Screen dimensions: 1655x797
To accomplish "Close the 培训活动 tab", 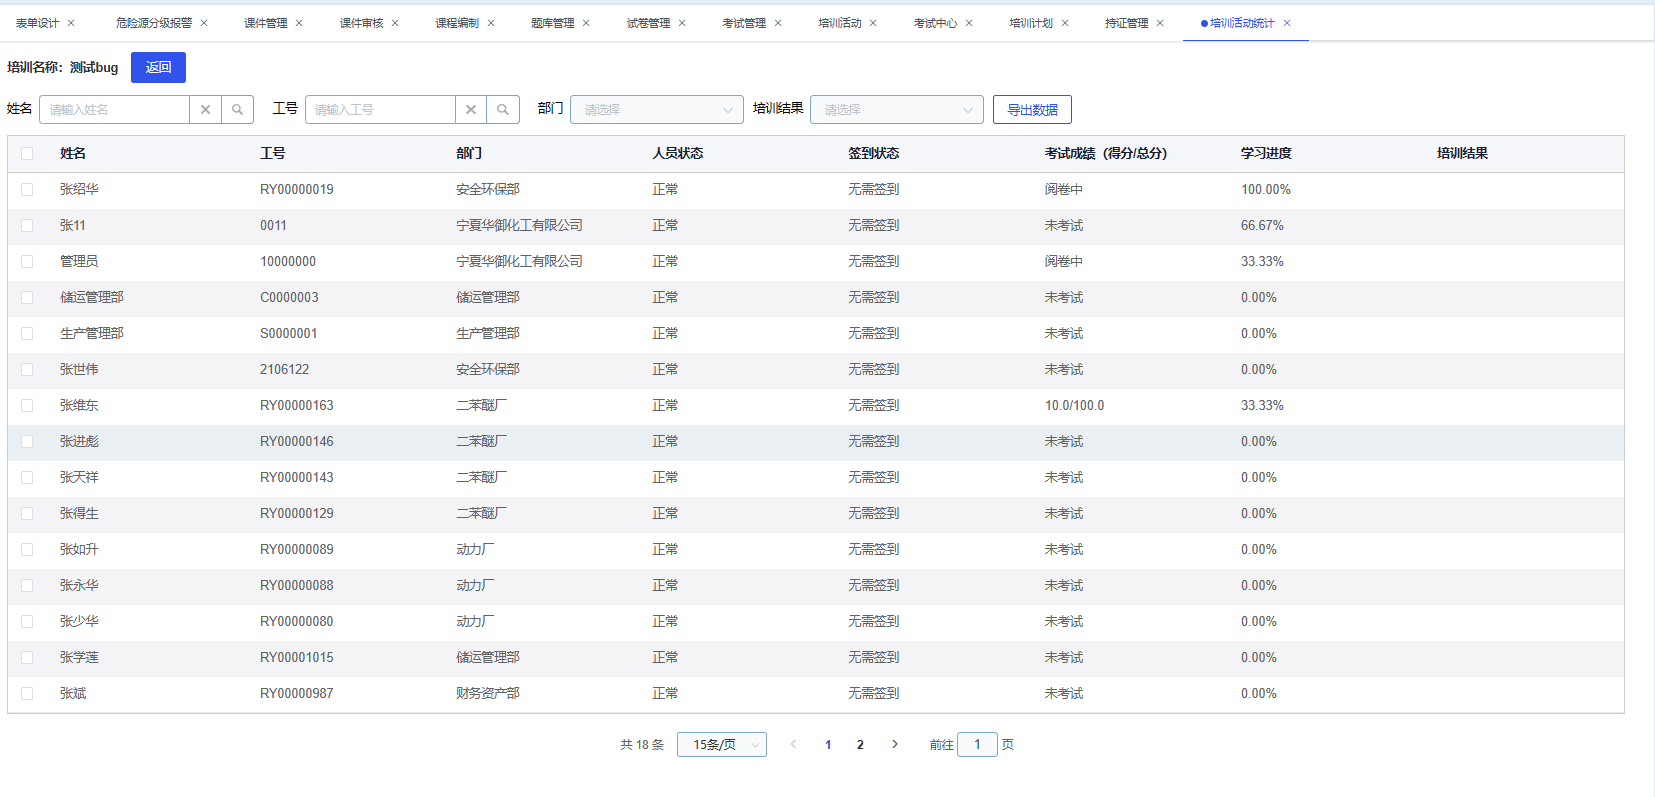I will pos(873,23).
